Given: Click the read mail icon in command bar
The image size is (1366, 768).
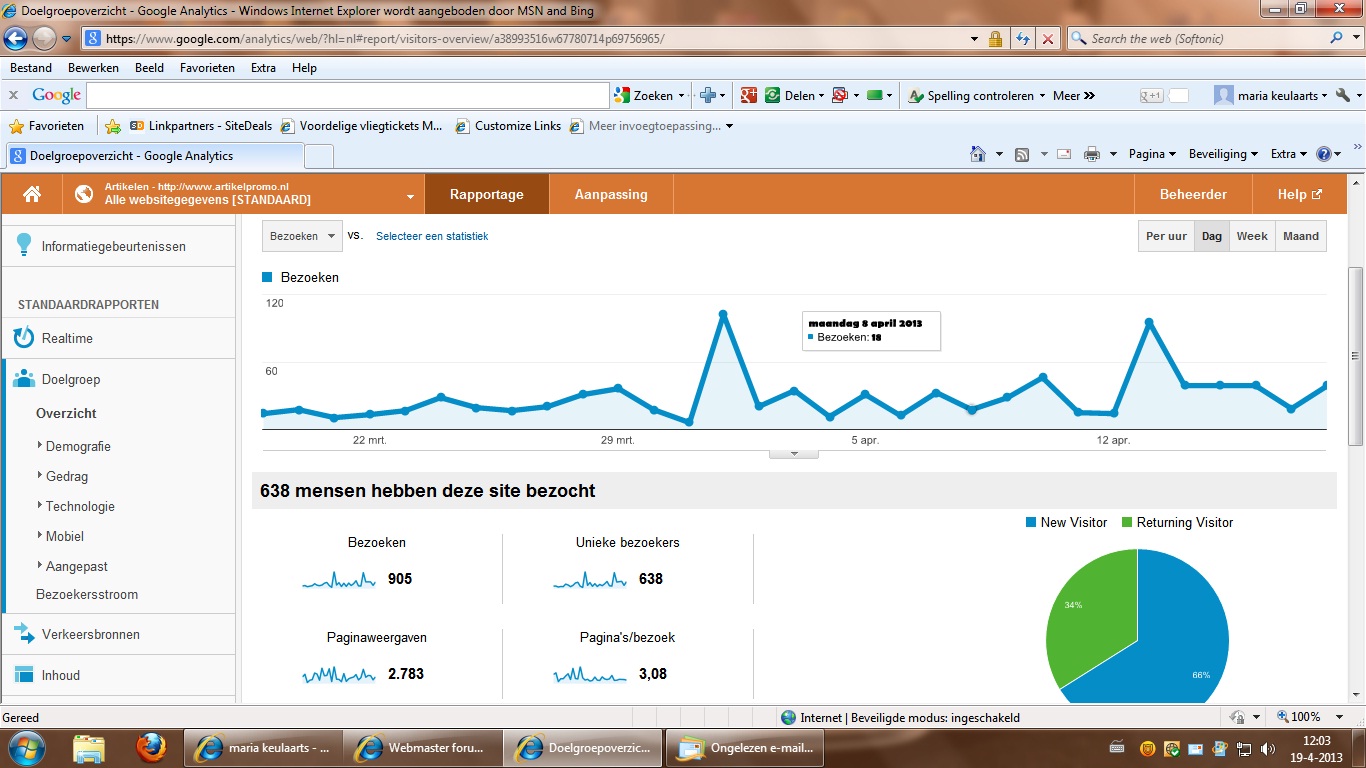Looking at the screenshot, I should tap(1064, 154).
